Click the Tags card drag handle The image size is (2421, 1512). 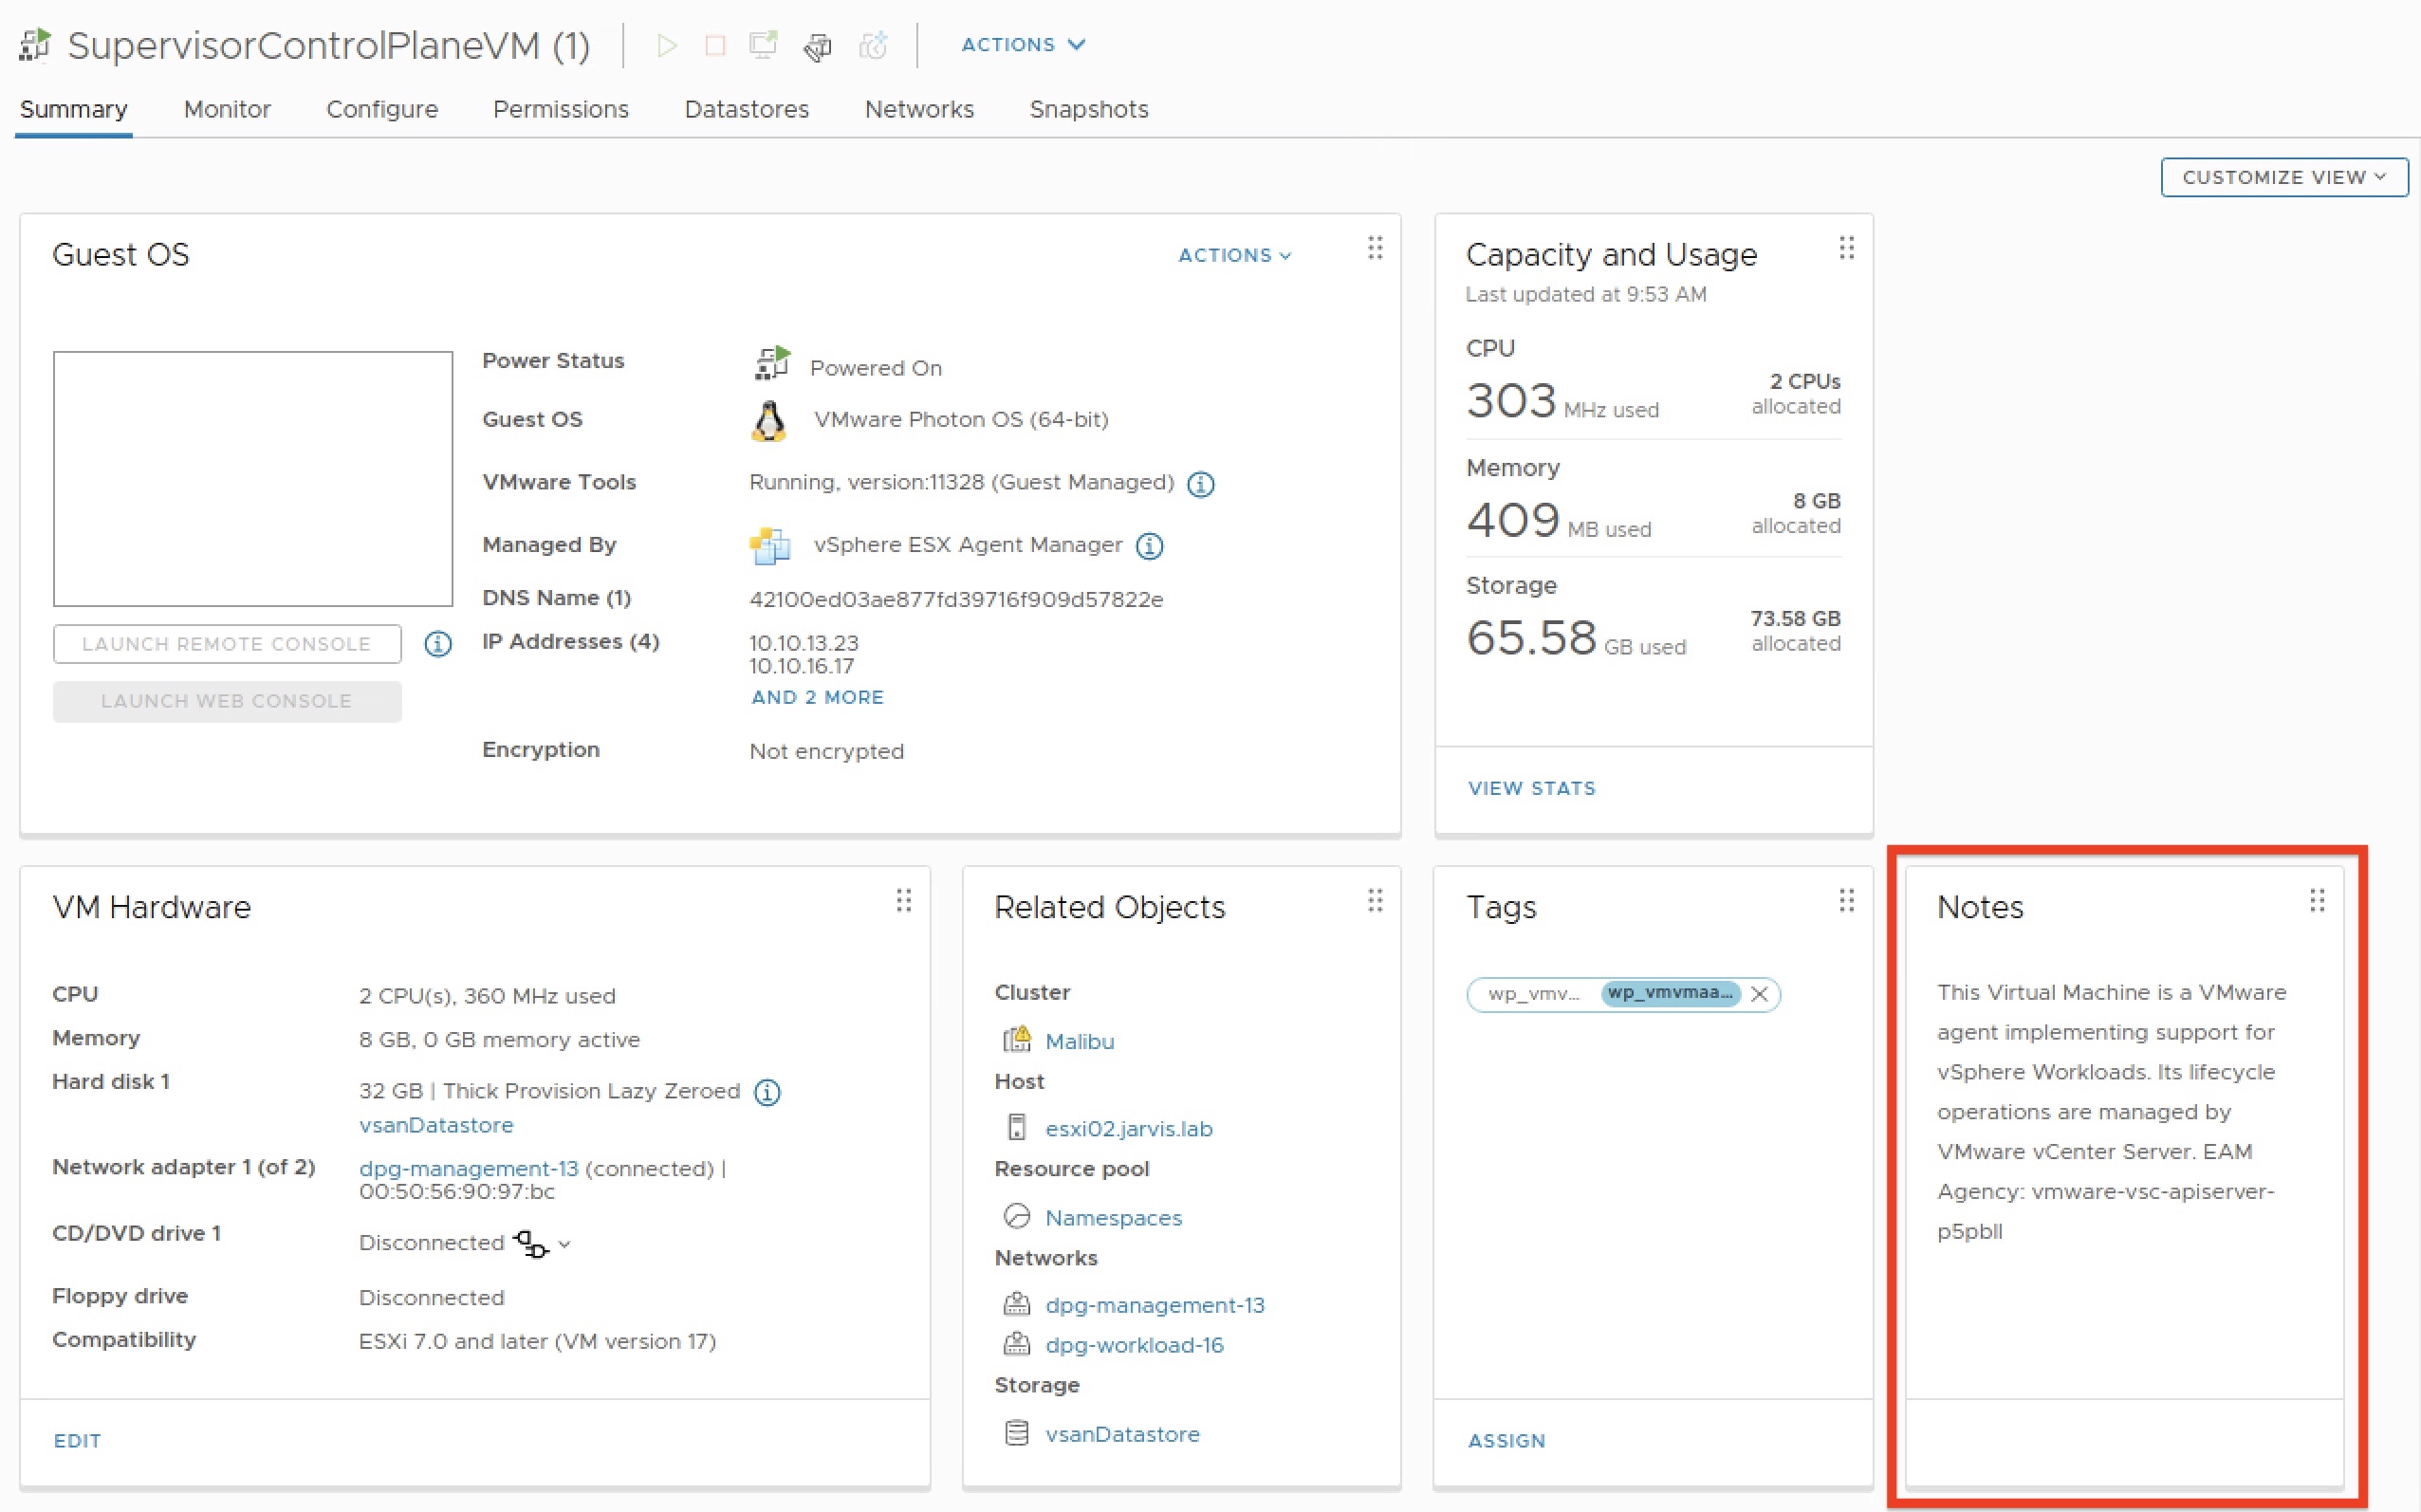click(x=1846, y=901)
